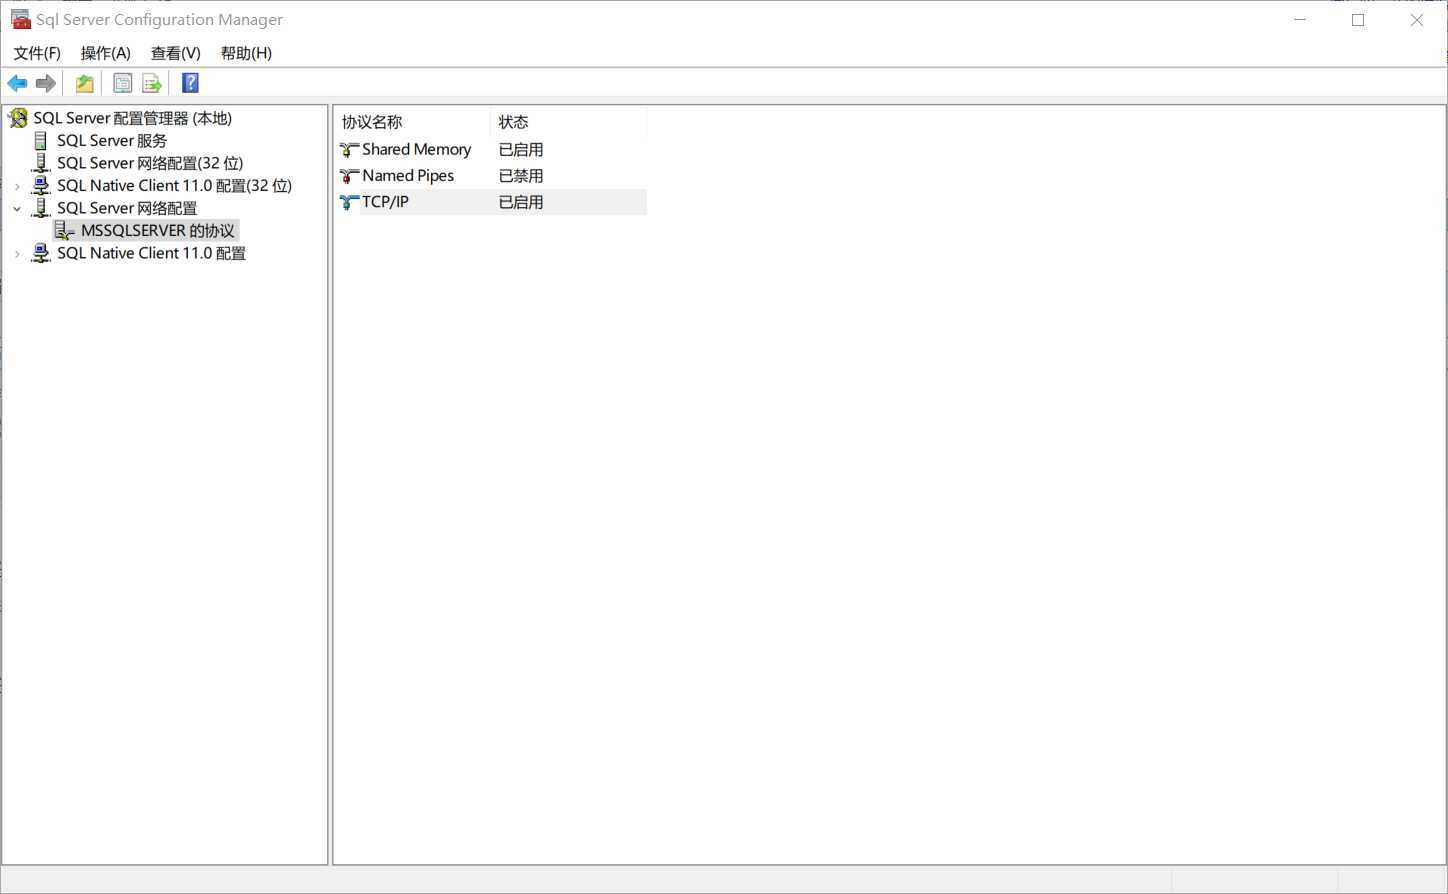Click the icon beside SQL Server 网络配置(32 位)
Image resolution: width=1448 pixels, height=894 pixels.
[41, 163]
